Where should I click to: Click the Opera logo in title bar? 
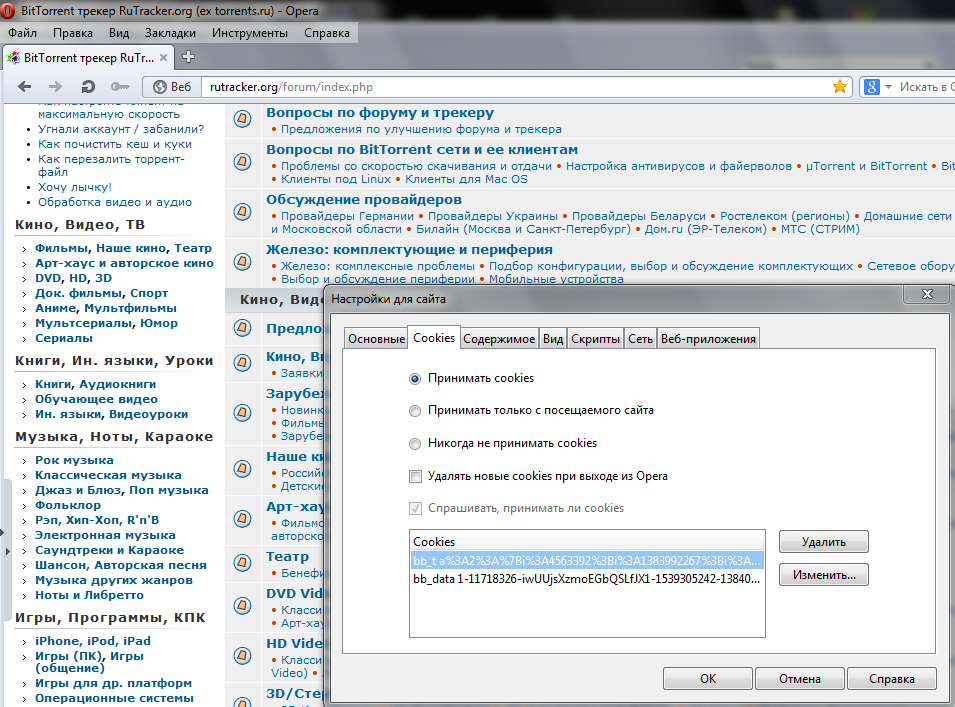[9, 10]
